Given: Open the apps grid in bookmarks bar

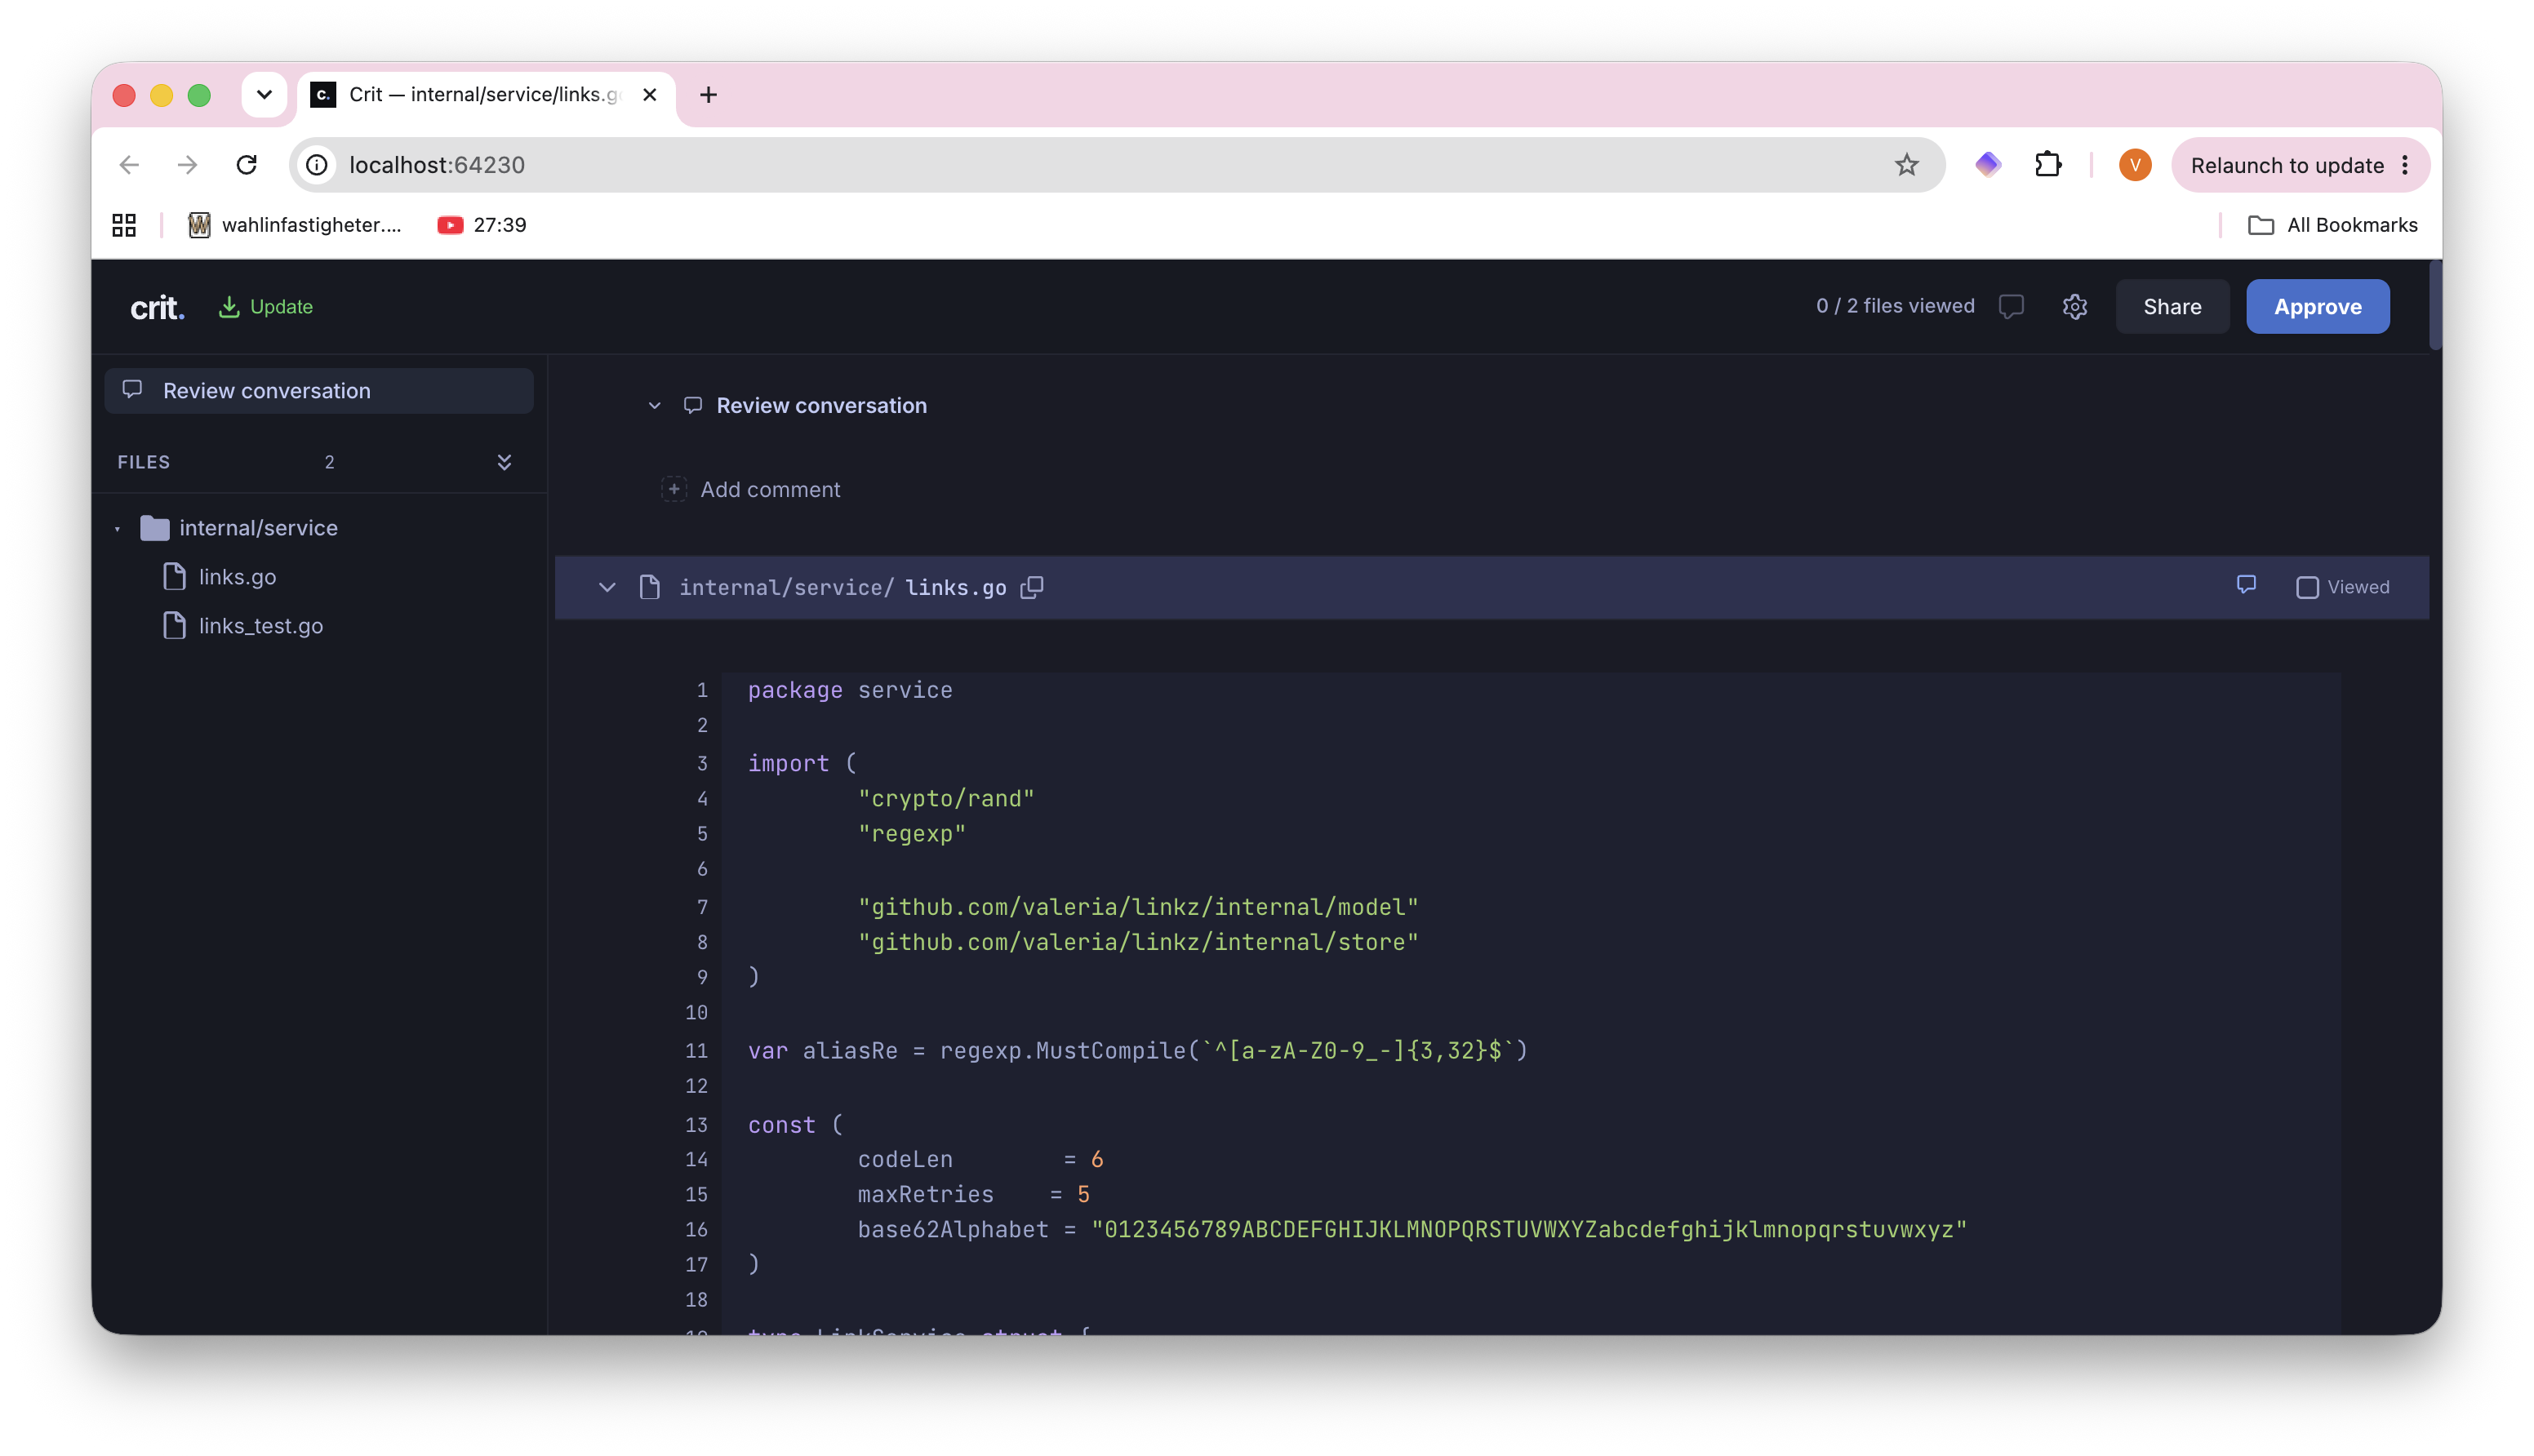Looking at the screenshot, I should pyautogui.click(x=124, y=225).
